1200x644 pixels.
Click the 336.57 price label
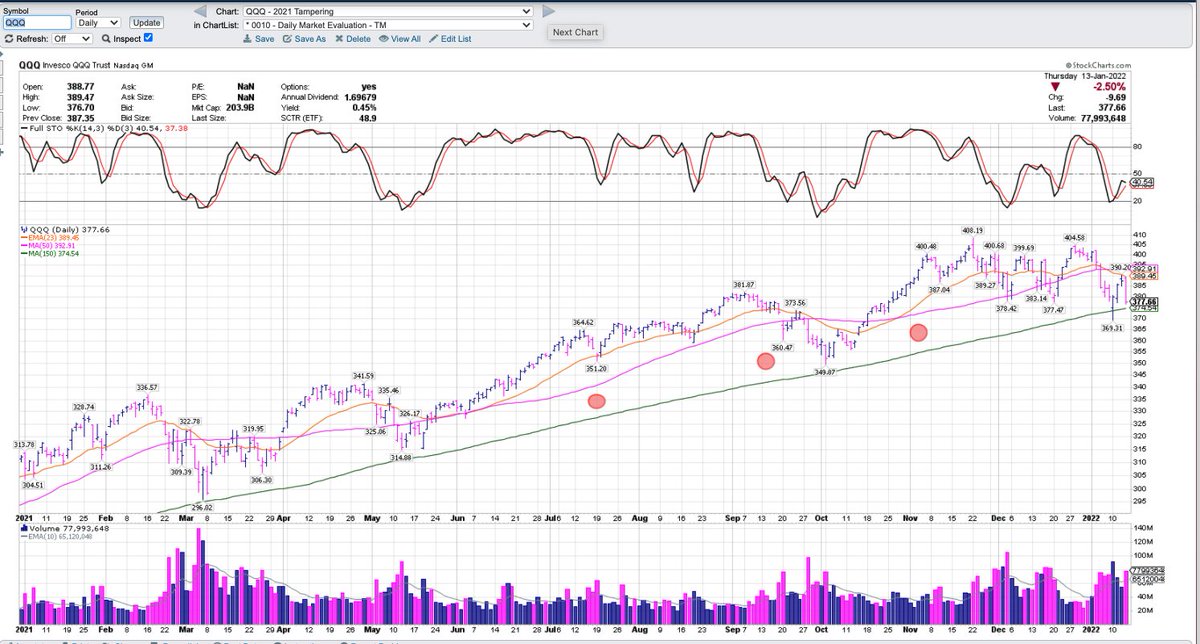coord(148,387)
